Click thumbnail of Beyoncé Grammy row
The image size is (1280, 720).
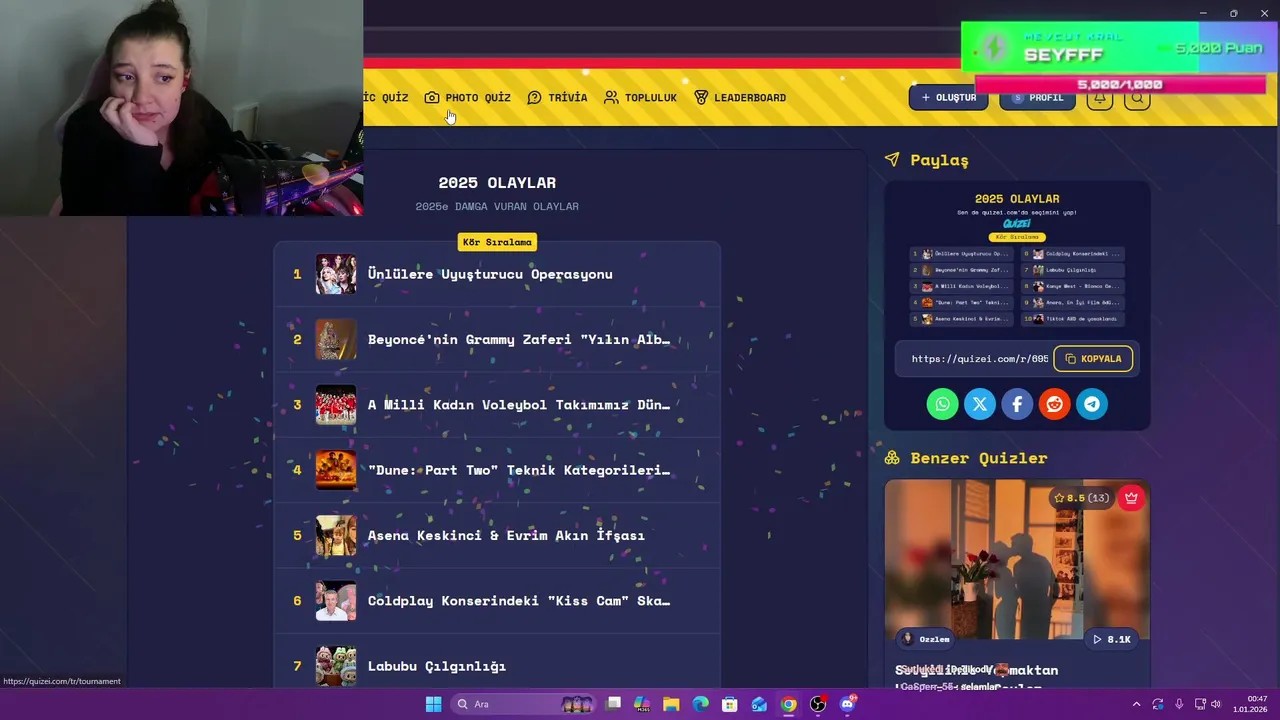point(336,339)
